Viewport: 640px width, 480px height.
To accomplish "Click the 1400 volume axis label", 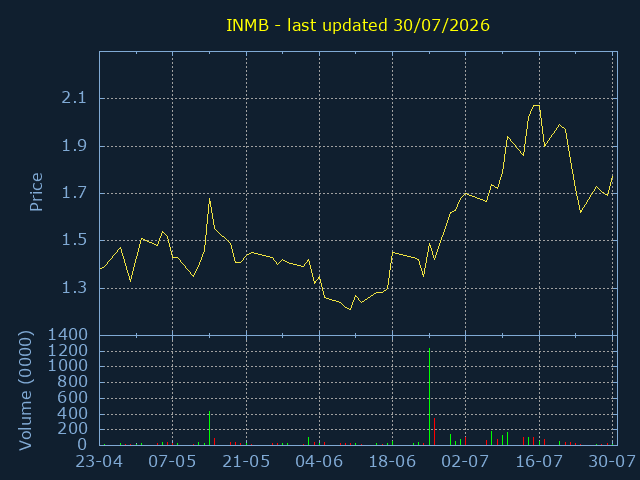I will pyautogui.click(x=68, y=335).
